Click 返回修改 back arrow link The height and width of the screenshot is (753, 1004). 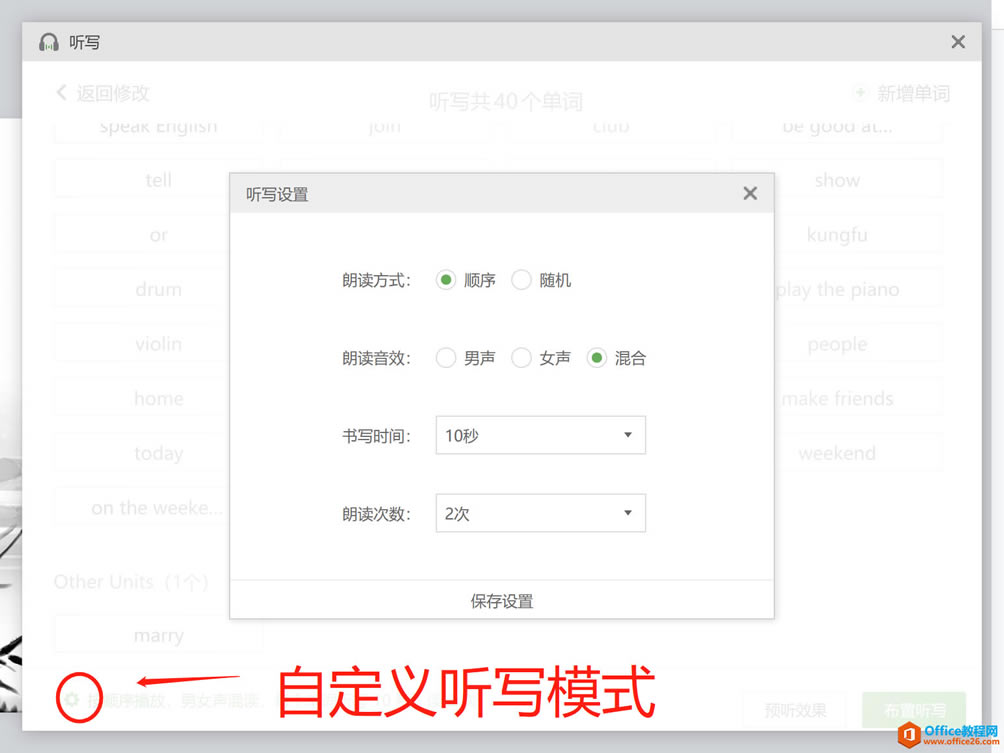[103, 93]
